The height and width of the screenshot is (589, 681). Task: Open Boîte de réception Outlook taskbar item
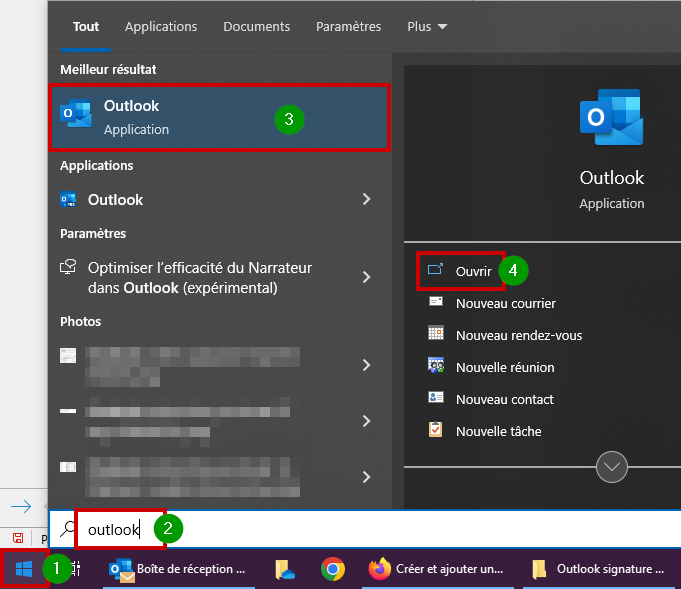(x=178, y=569)
